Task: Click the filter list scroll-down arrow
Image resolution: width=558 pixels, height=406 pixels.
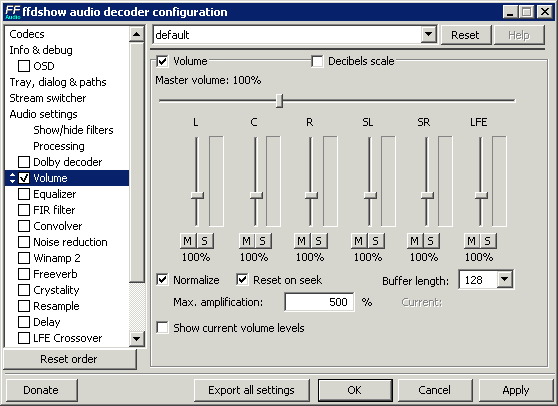Action: (x=137, y=338)
